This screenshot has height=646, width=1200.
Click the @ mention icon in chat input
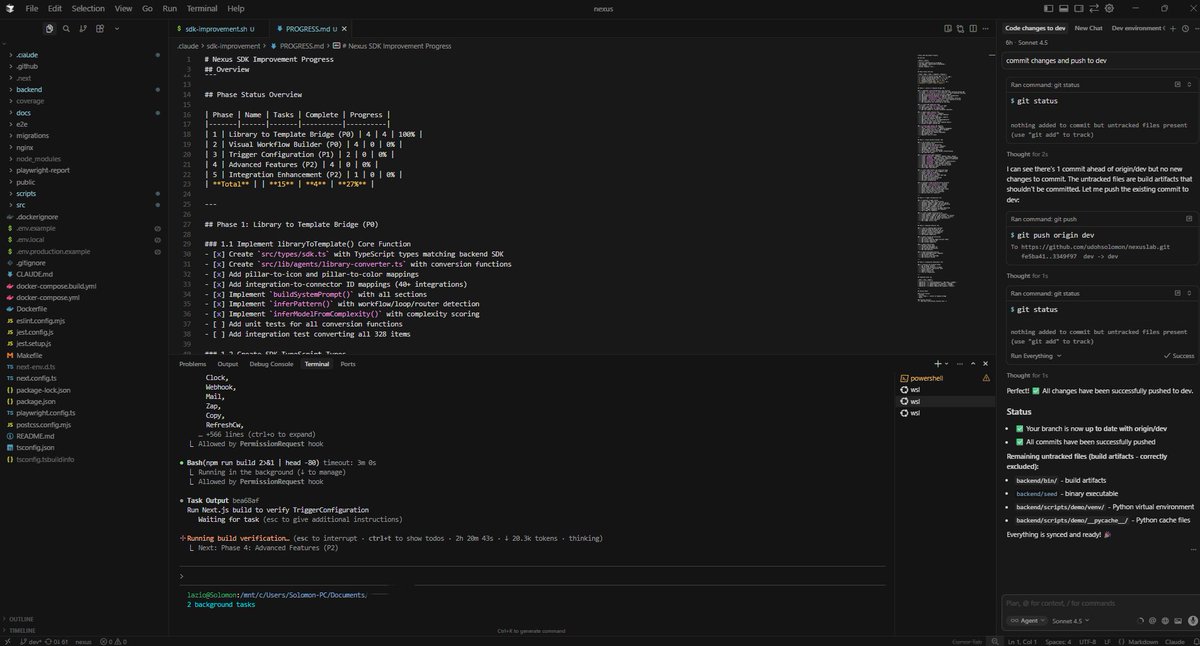[x=1152, y=621]
